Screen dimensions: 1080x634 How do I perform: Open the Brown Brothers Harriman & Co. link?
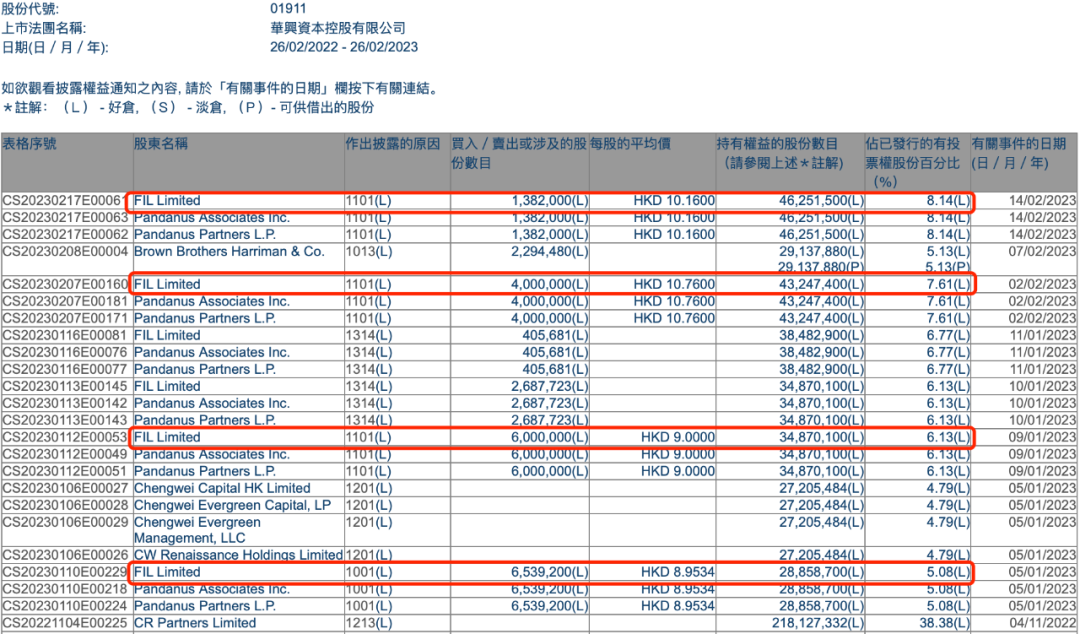point(229,252)
